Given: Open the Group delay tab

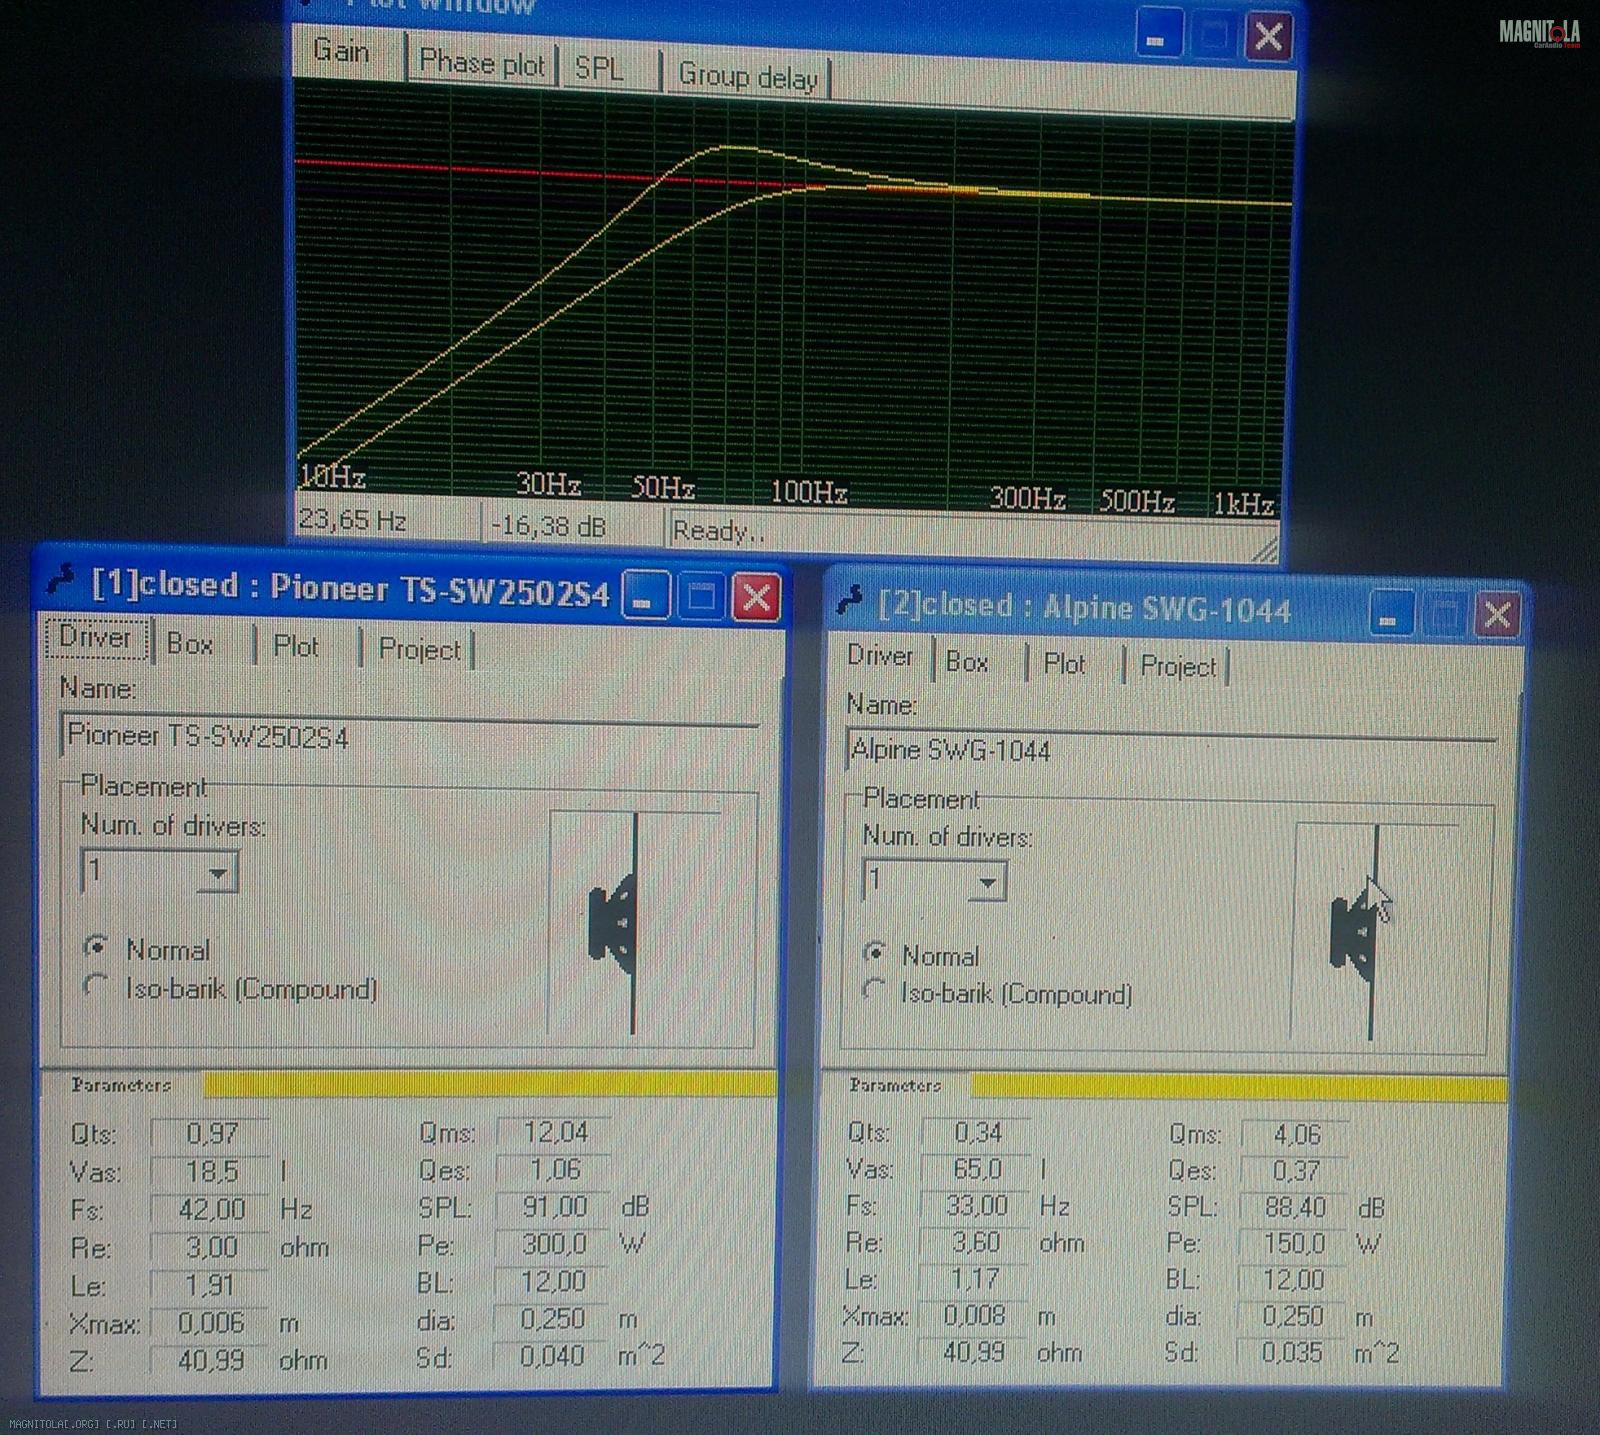Looking at the screenshot, I should pyautogui.click(x=747, y=77).
